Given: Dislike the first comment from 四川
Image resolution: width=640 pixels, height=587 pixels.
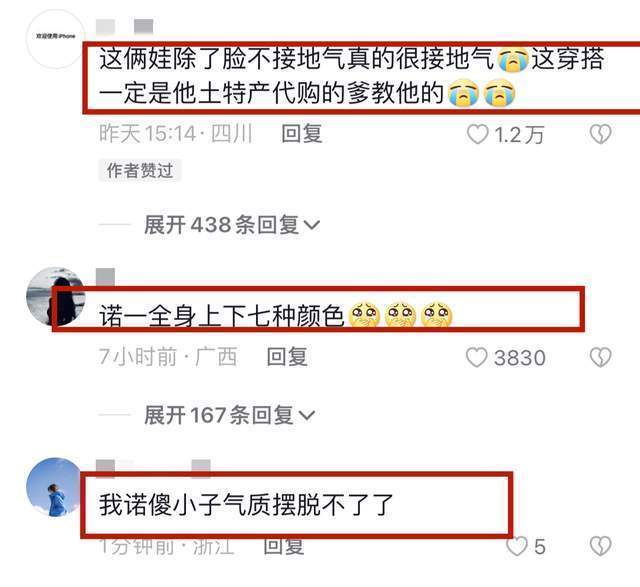Looking at the screenshot, I should tap(600, 134).
